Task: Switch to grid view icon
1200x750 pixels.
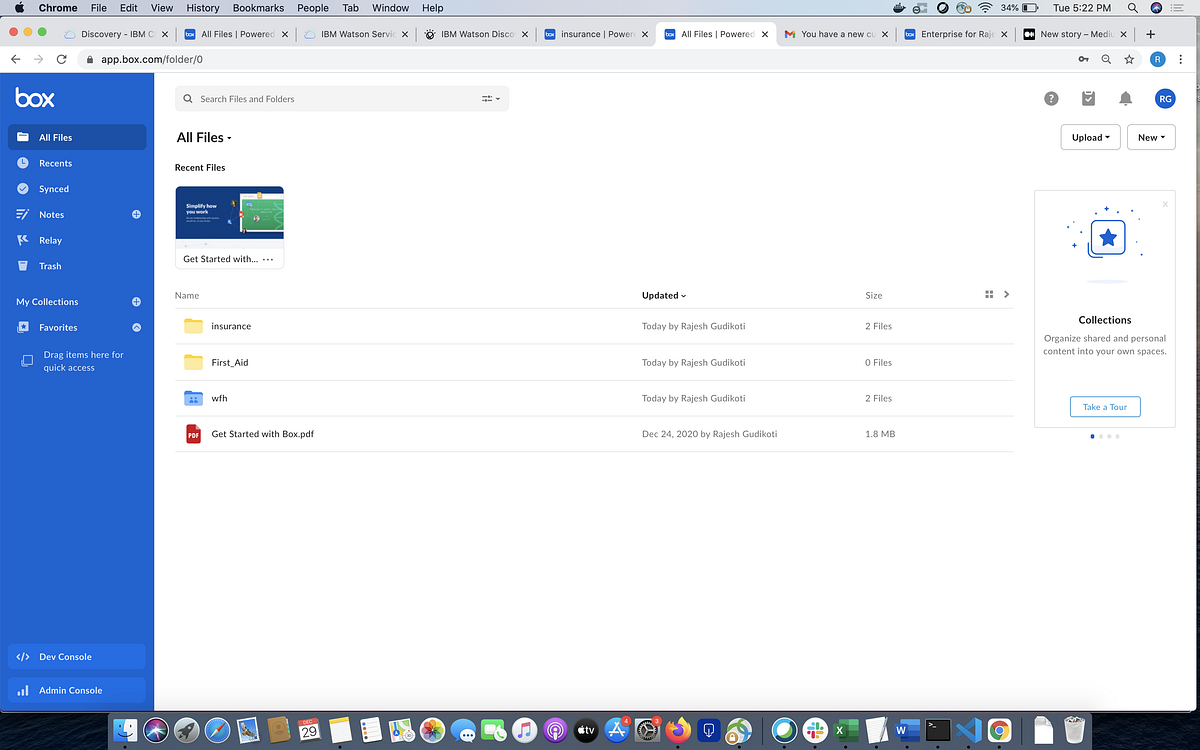Action: click(989, 294)
